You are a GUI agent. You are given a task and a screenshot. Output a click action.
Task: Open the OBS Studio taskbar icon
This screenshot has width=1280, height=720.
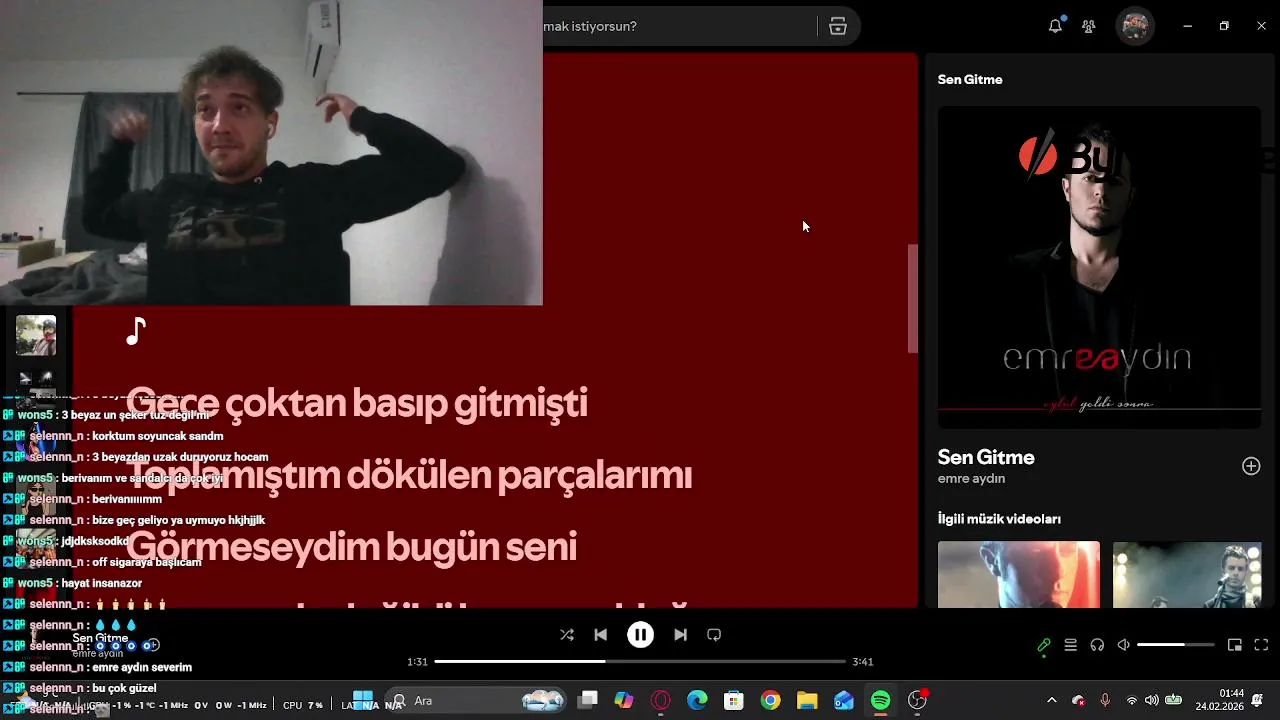pos(917,701)
